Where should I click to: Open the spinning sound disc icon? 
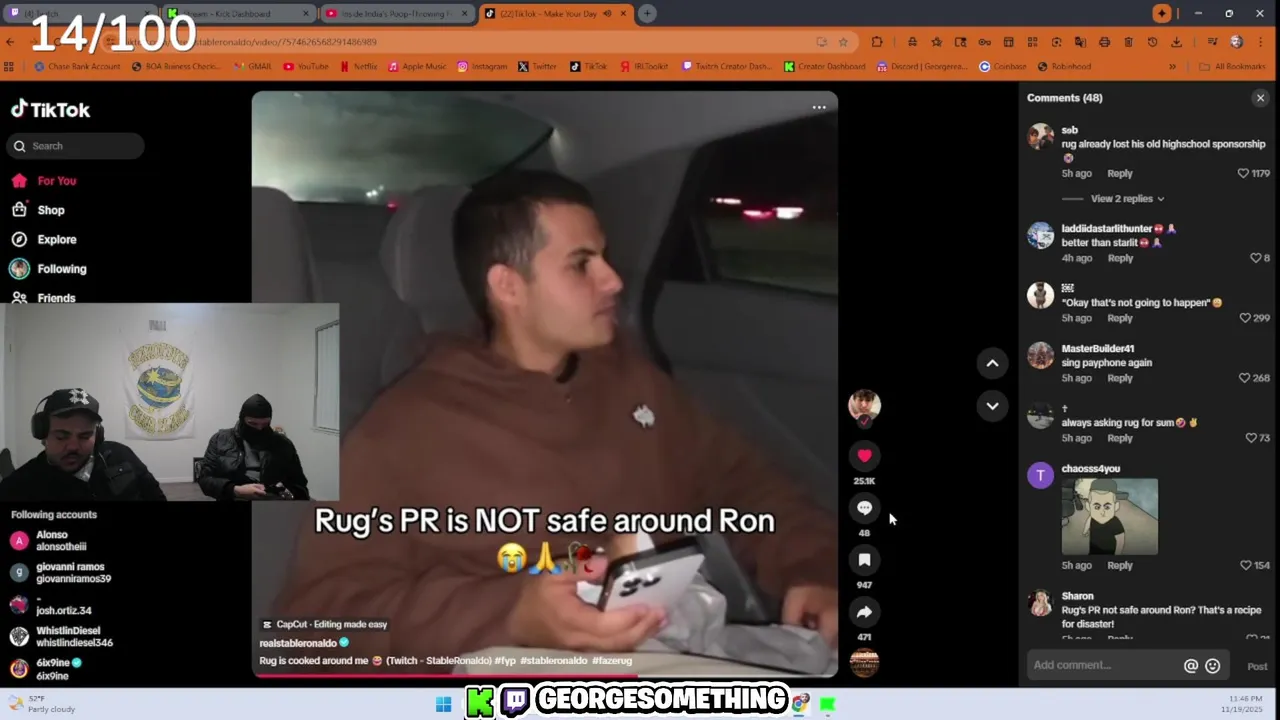(x=864, y=662)
